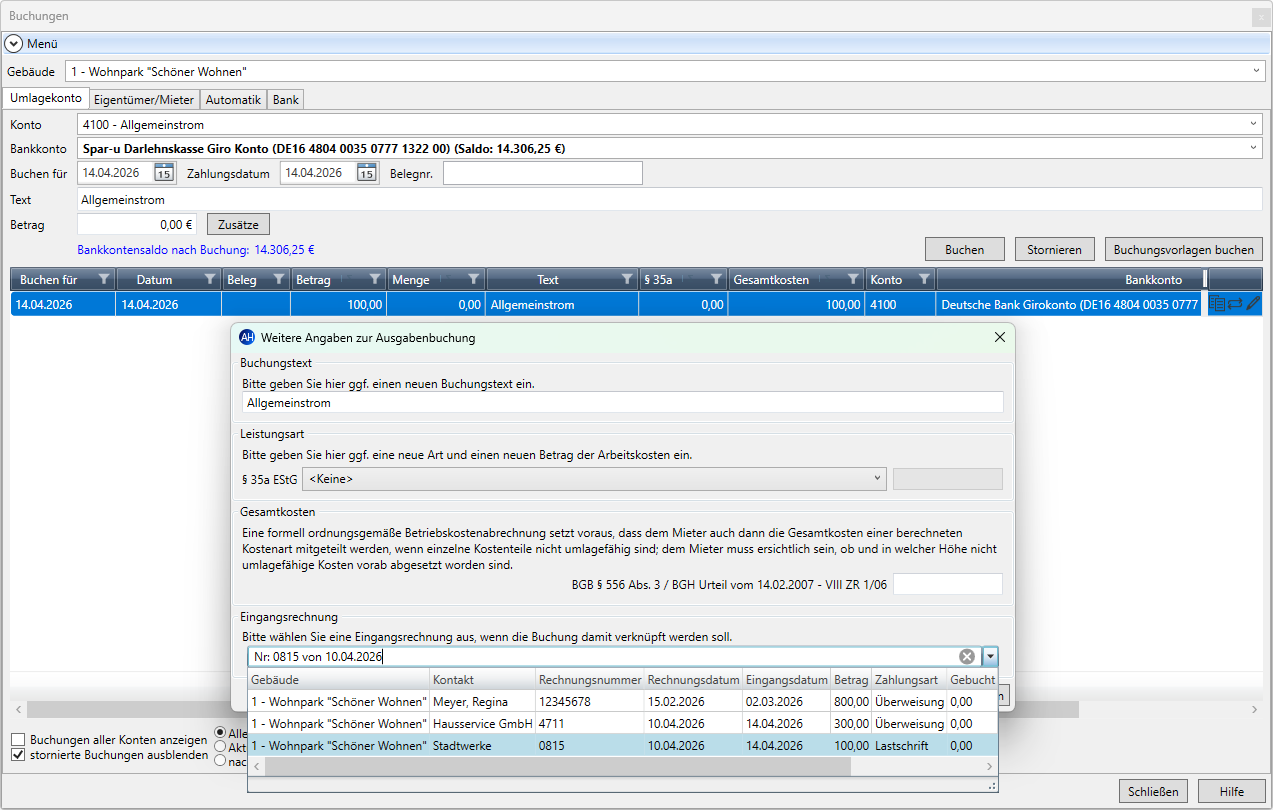Click horizontal scrollbar in invoice dropdown list
Image resolution: width=1273 pixels, height=810 pixels.
(558, 766)
